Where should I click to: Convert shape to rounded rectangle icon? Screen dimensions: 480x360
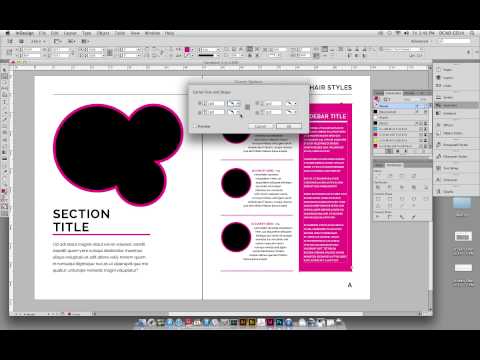coord(390,199)
